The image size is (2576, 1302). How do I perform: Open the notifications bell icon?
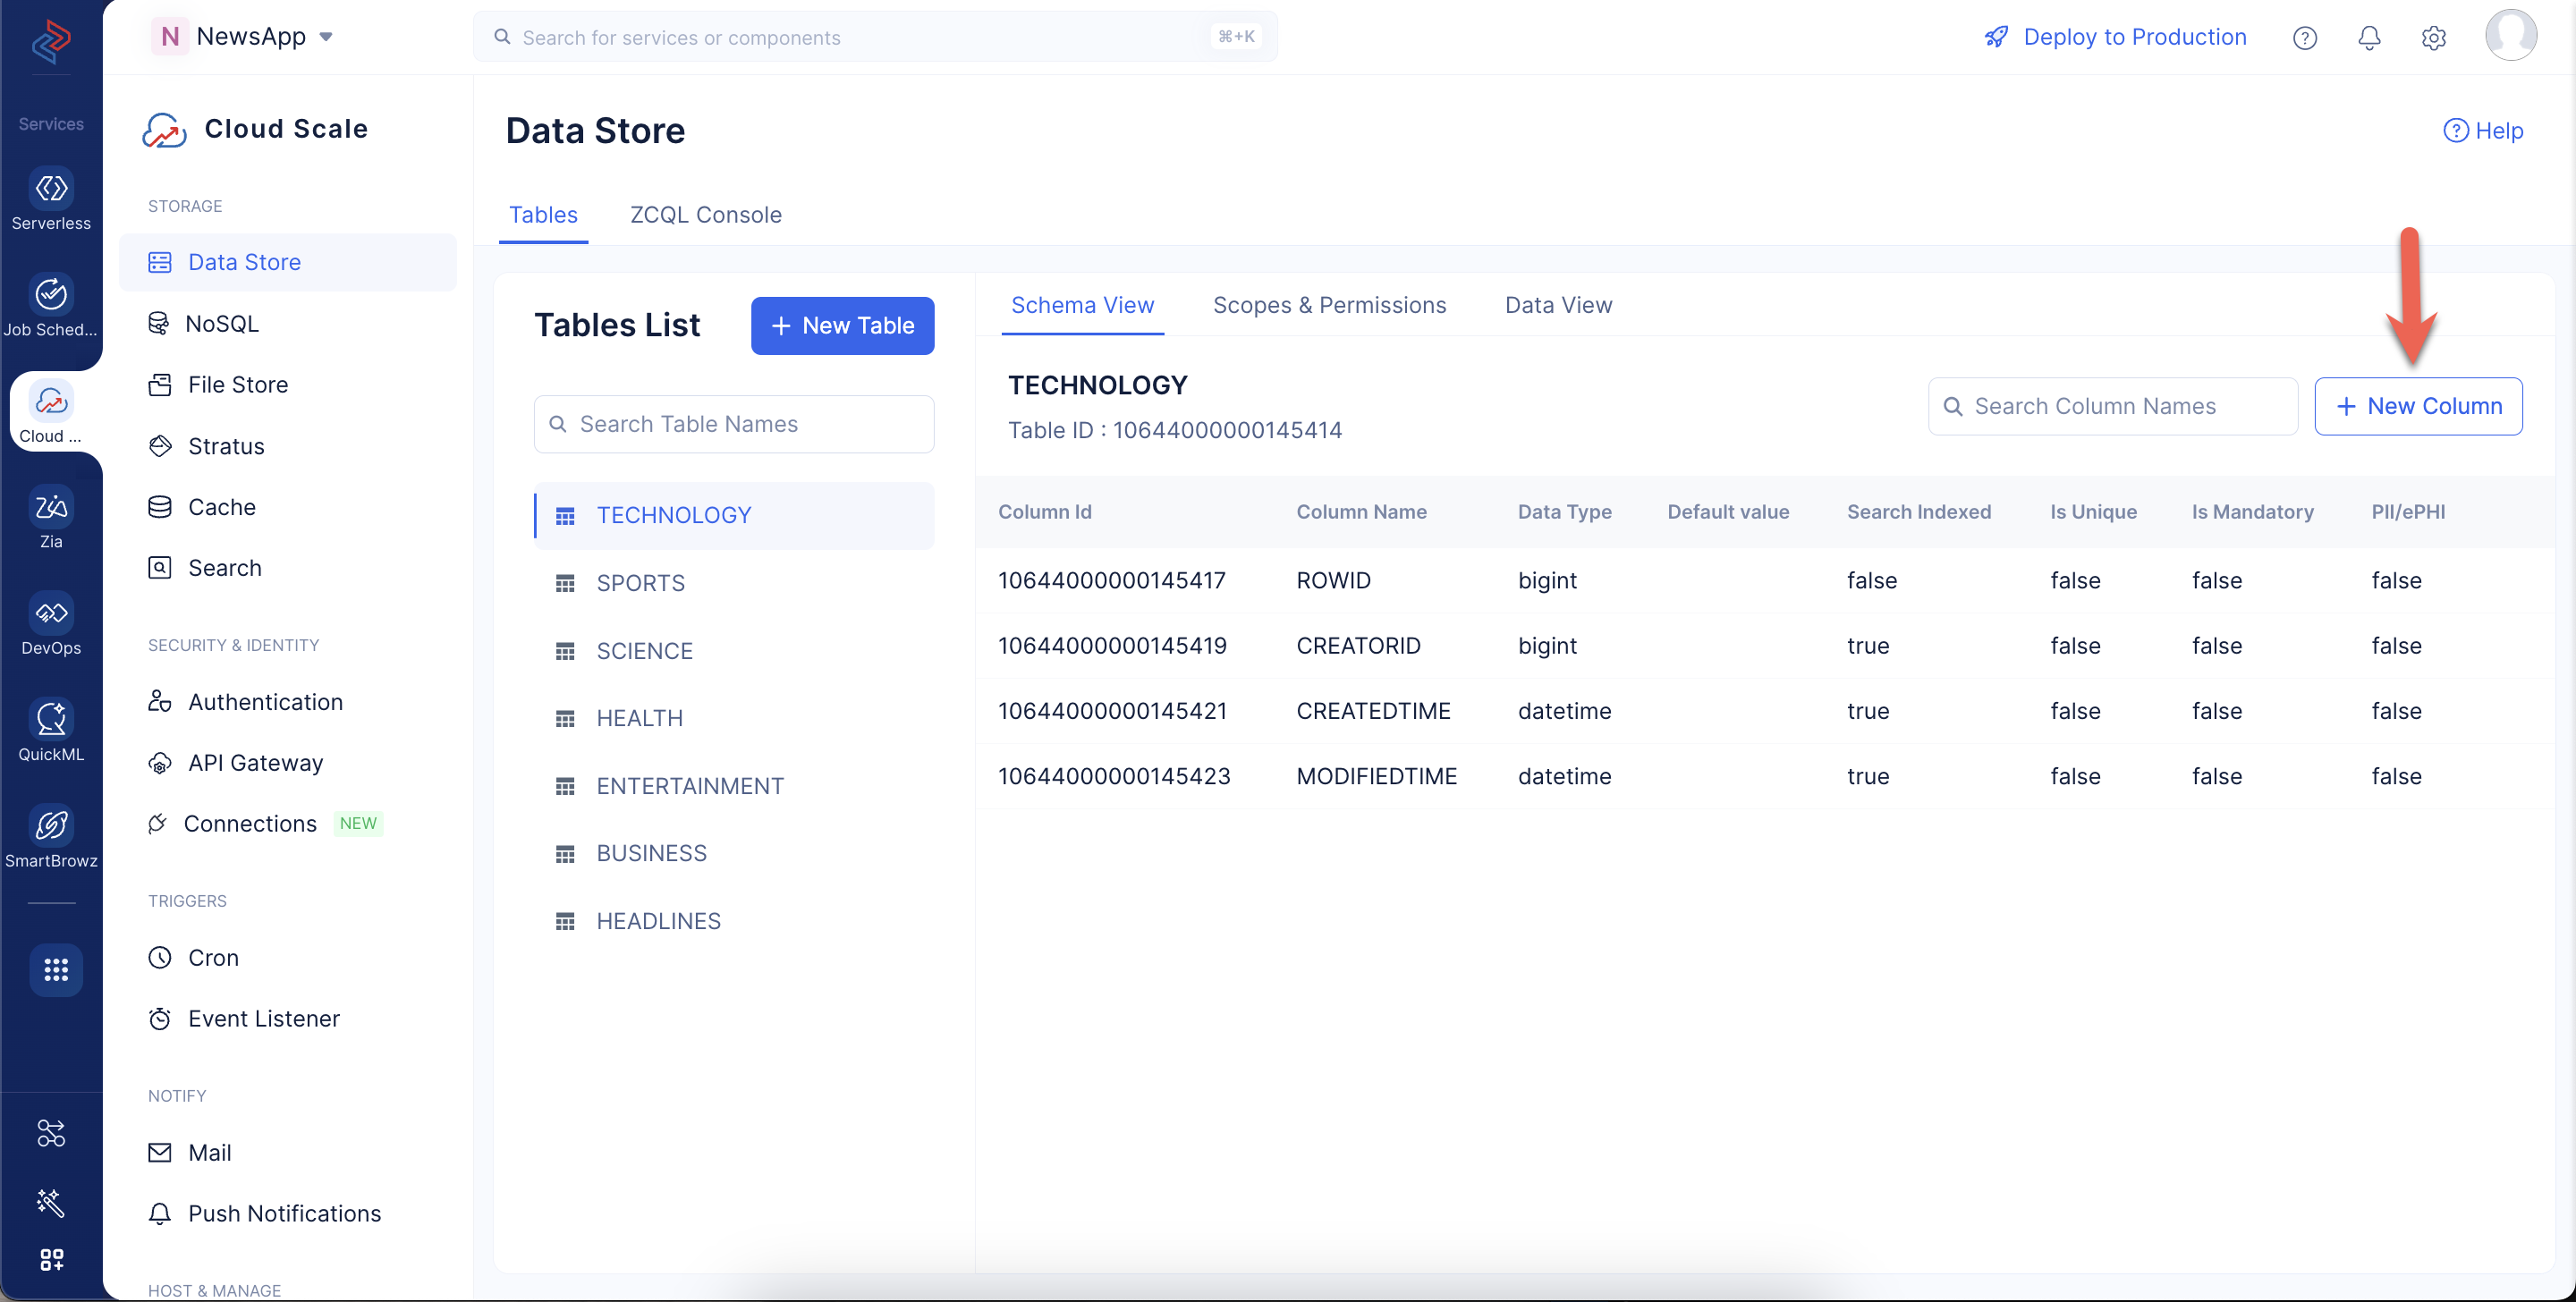tap(2369, 38)
